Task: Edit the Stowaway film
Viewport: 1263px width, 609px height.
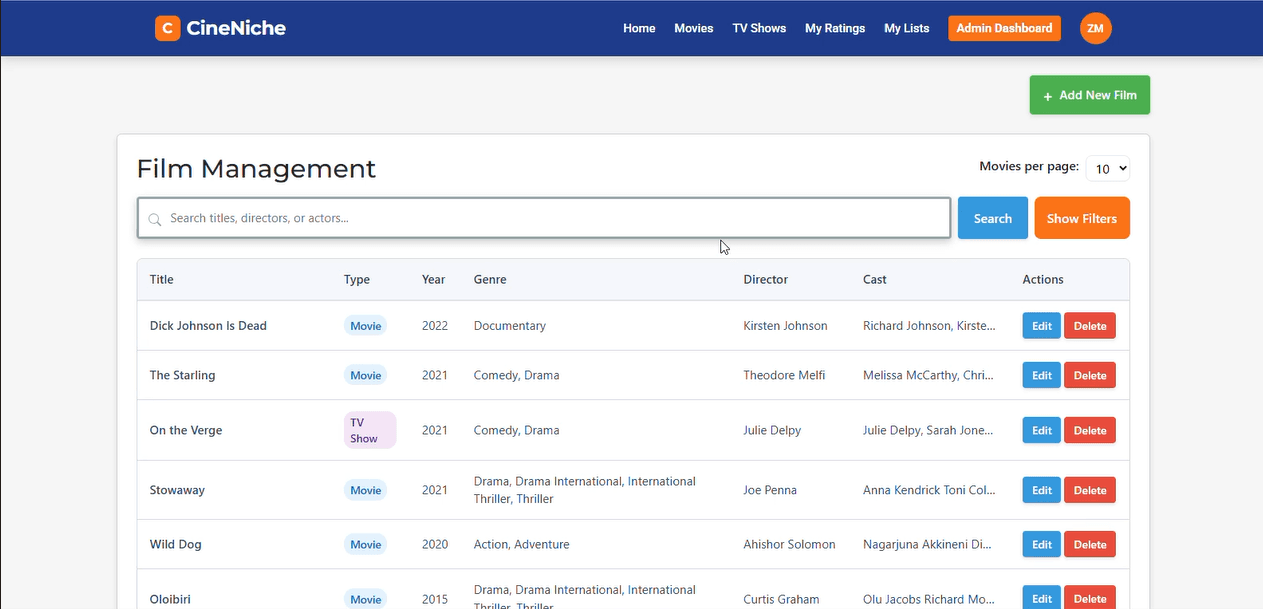Action: point(1041,491)
